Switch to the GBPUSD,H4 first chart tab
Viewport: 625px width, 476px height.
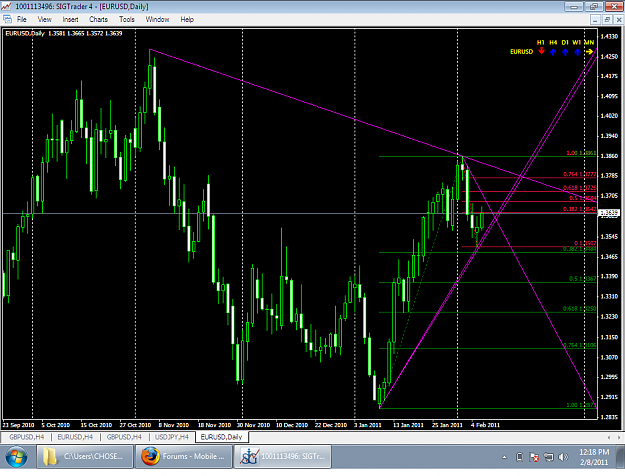coord(26,437)
